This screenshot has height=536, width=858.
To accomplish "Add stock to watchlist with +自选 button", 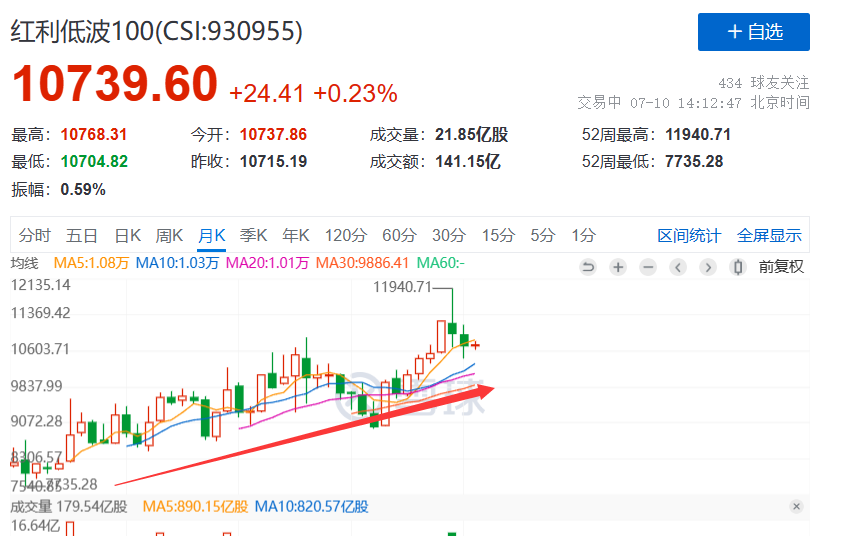I will [753, 32].
